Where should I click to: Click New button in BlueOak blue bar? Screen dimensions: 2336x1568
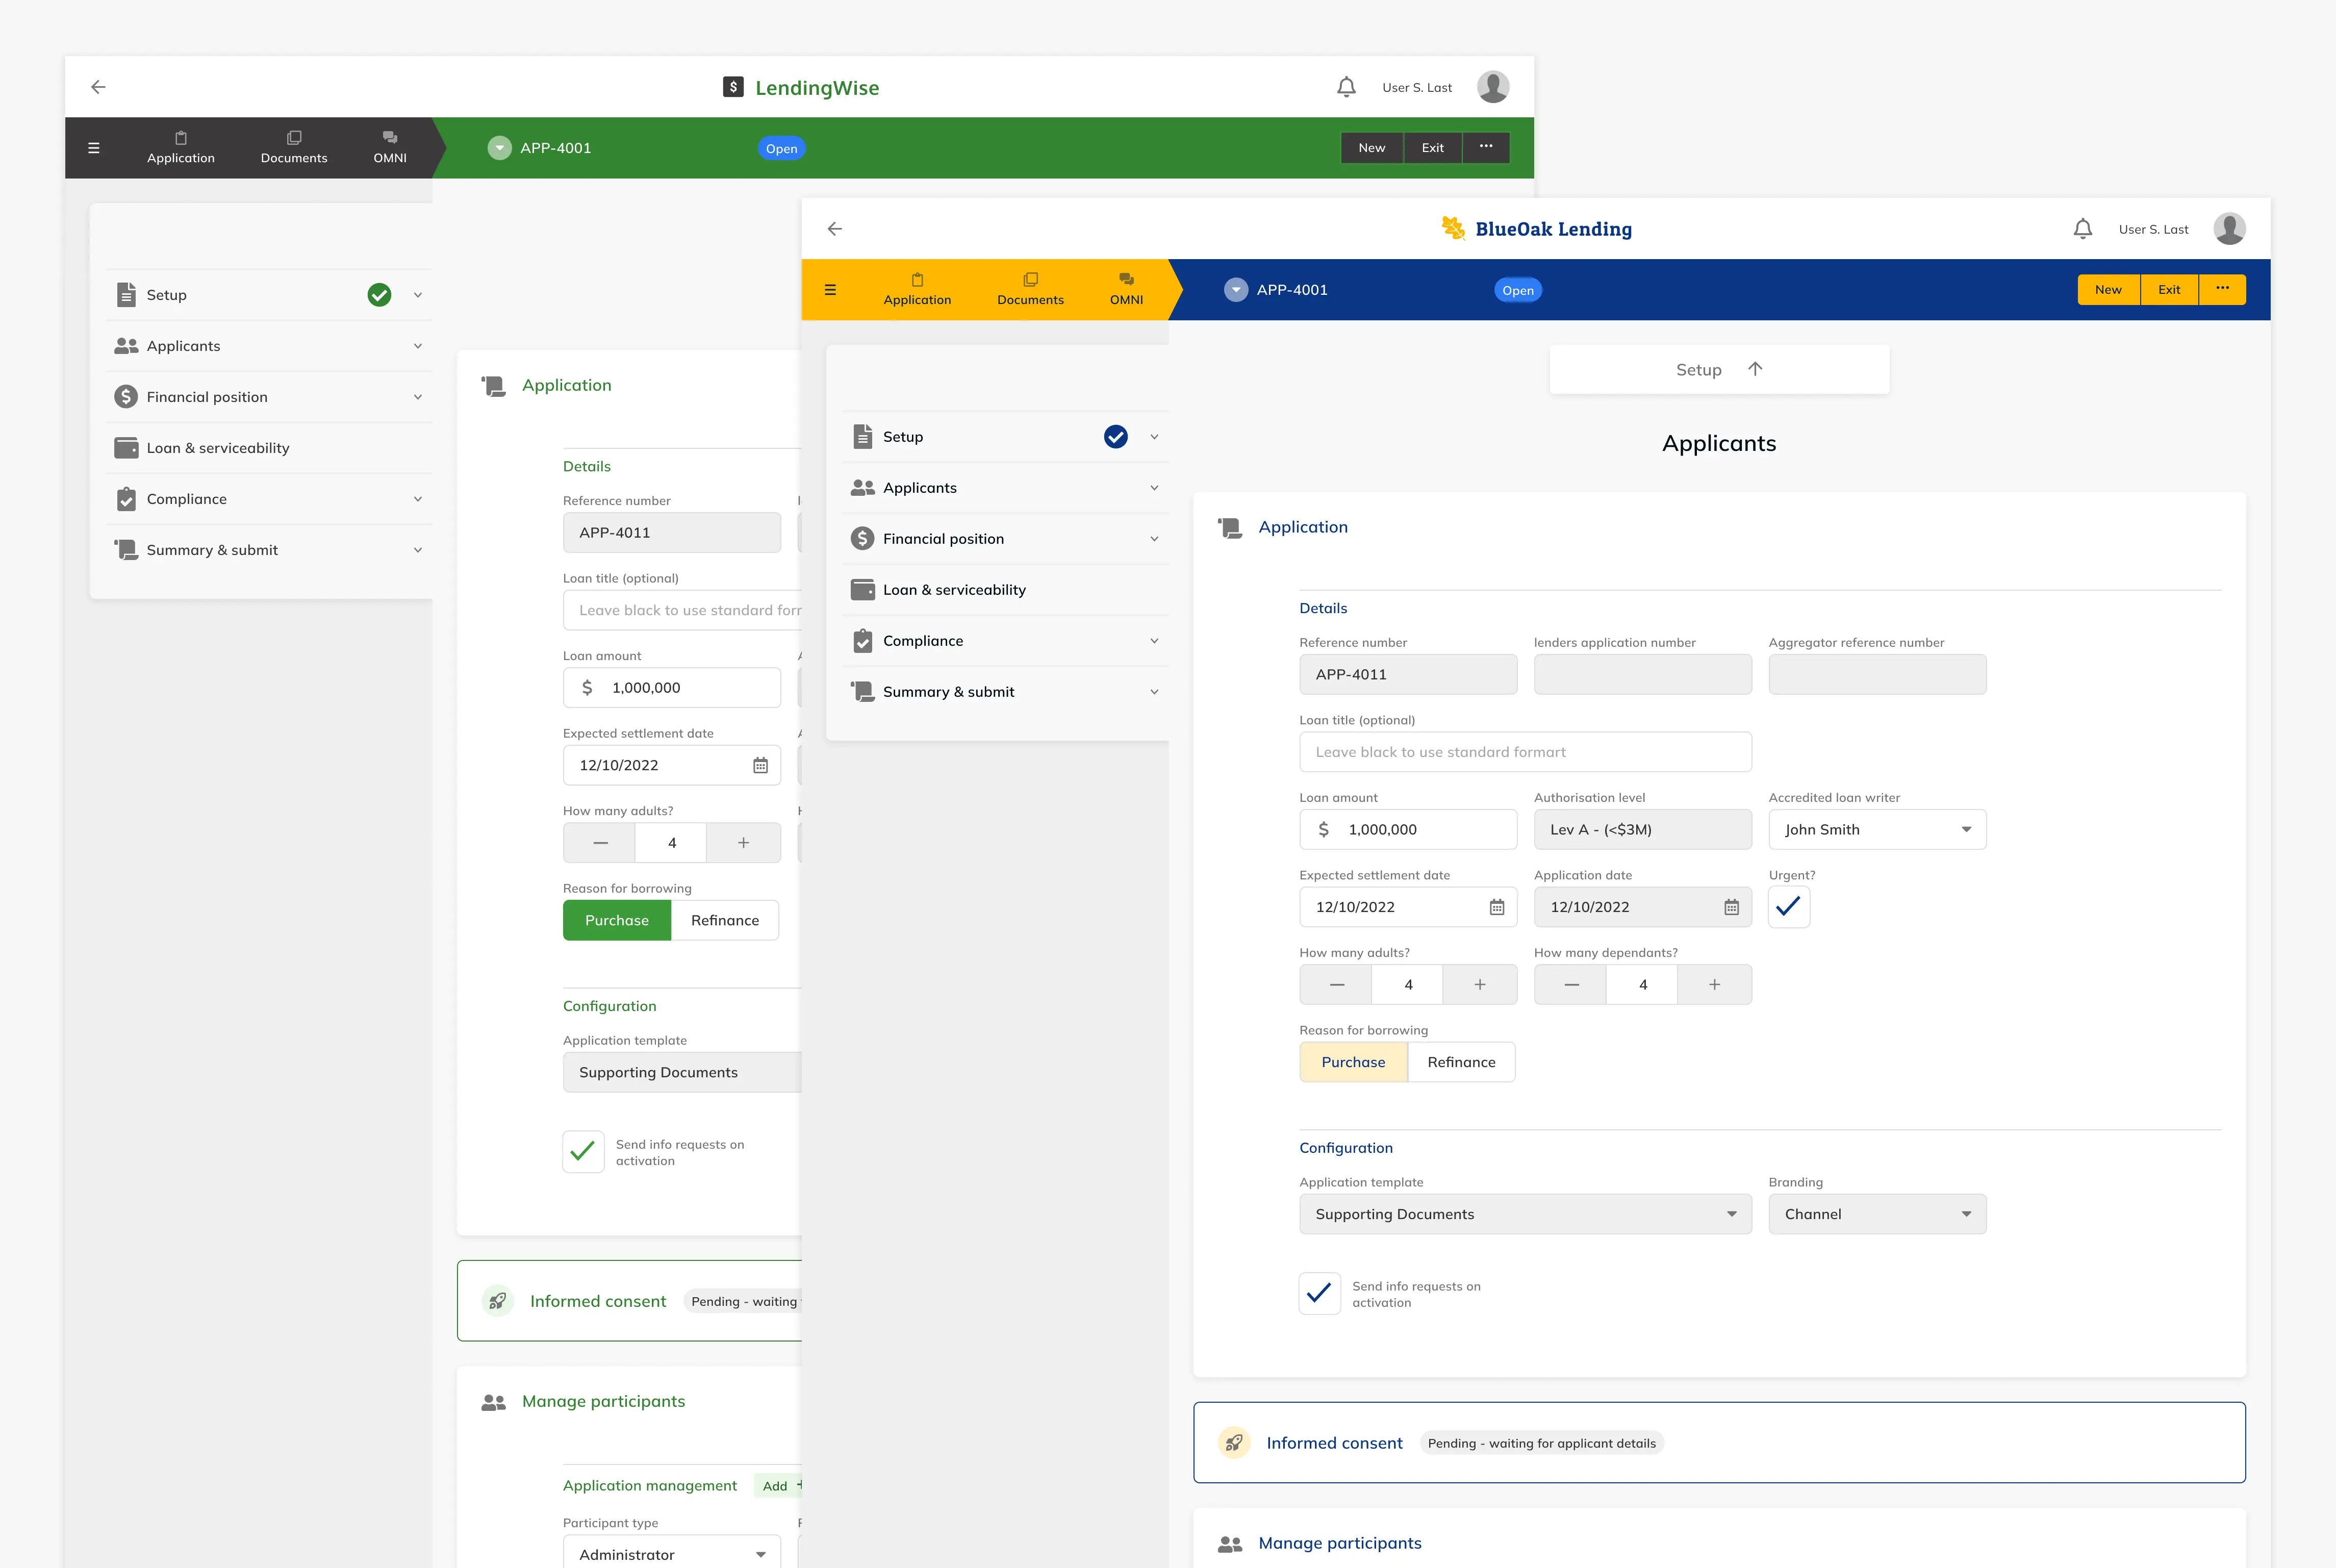click(2108, 289)
